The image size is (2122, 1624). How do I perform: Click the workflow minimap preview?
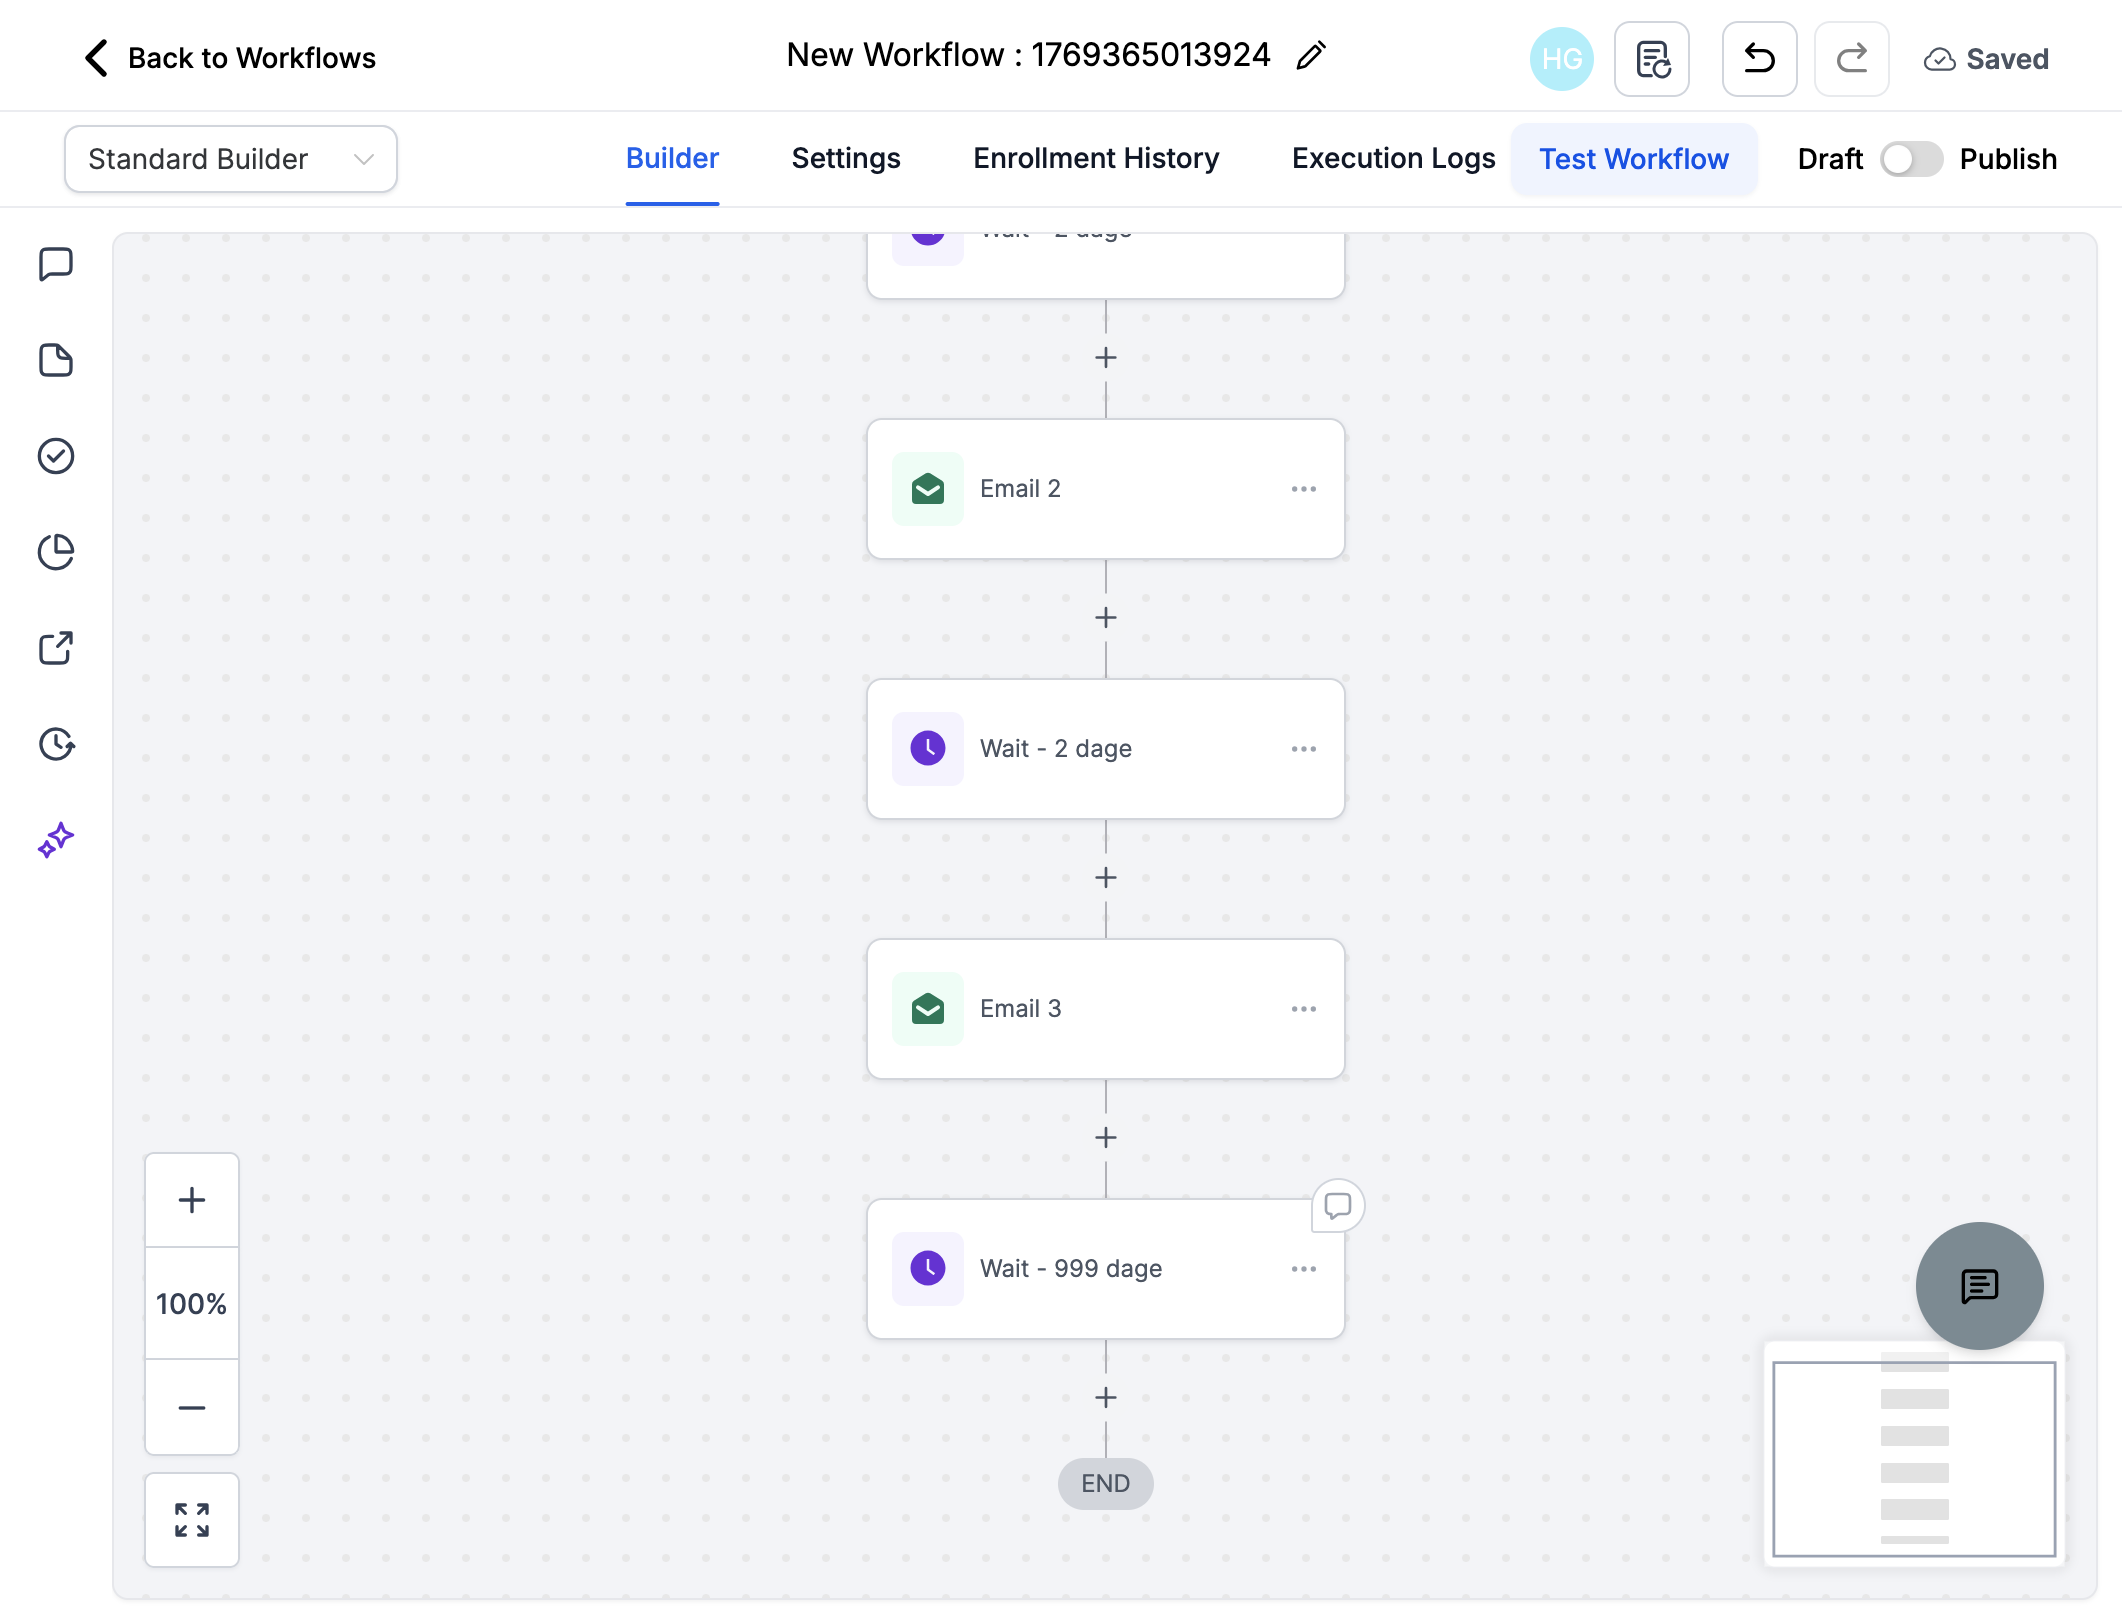(1914, 1455)
